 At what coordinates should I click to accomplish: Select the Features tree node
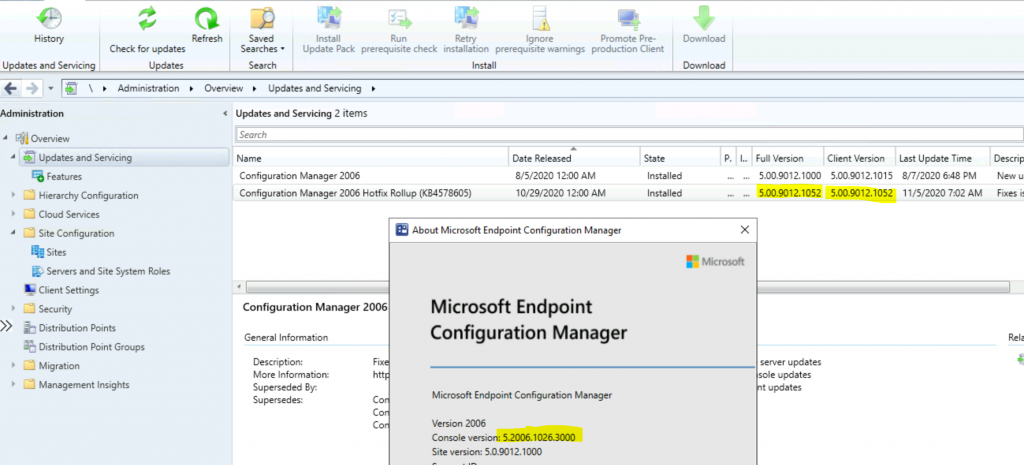[x=64, y=176]
